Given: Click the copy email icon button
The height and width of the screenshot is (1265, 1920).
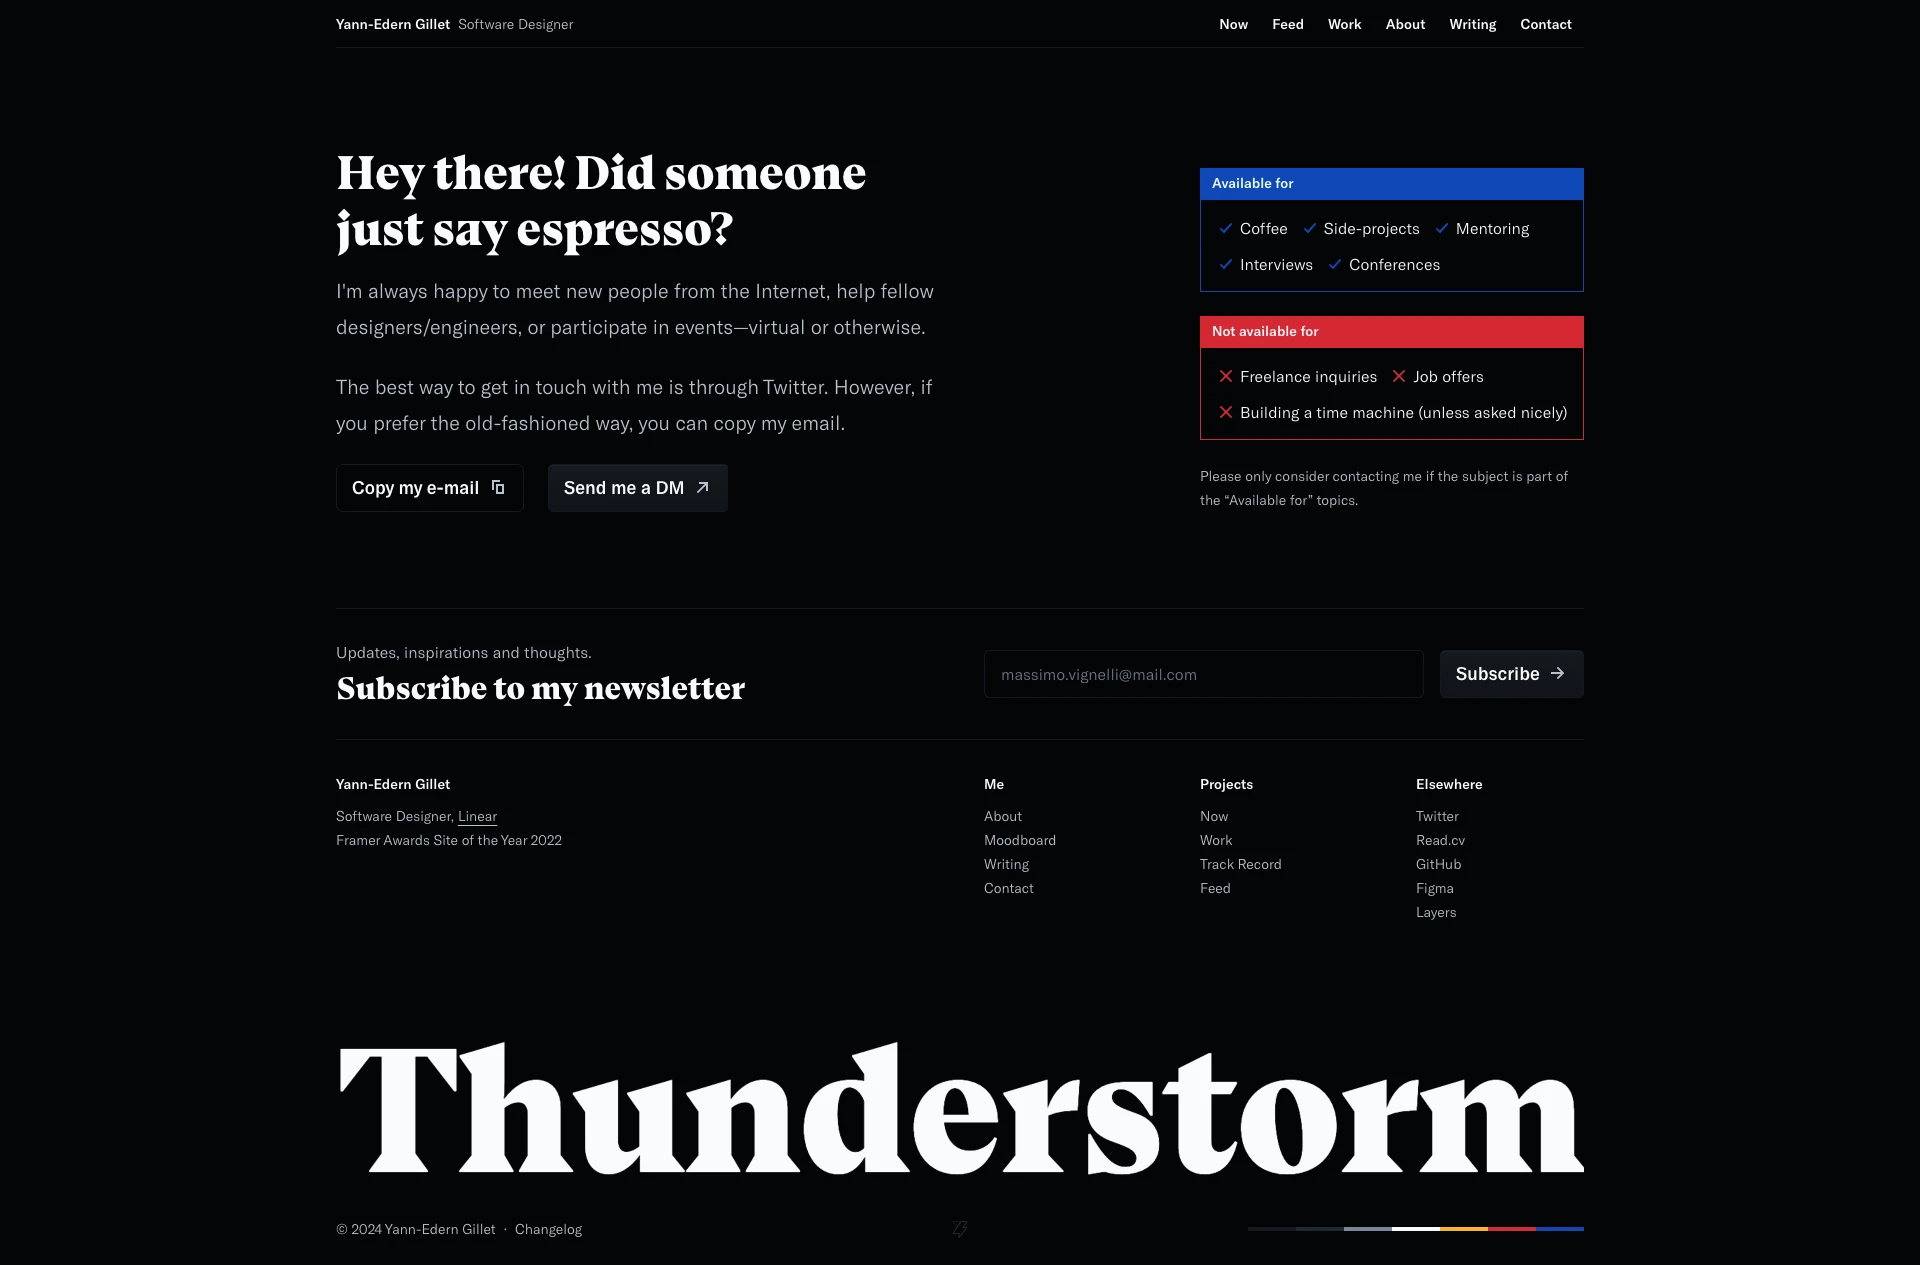Looking at the screenshot, I should [497, 487].
